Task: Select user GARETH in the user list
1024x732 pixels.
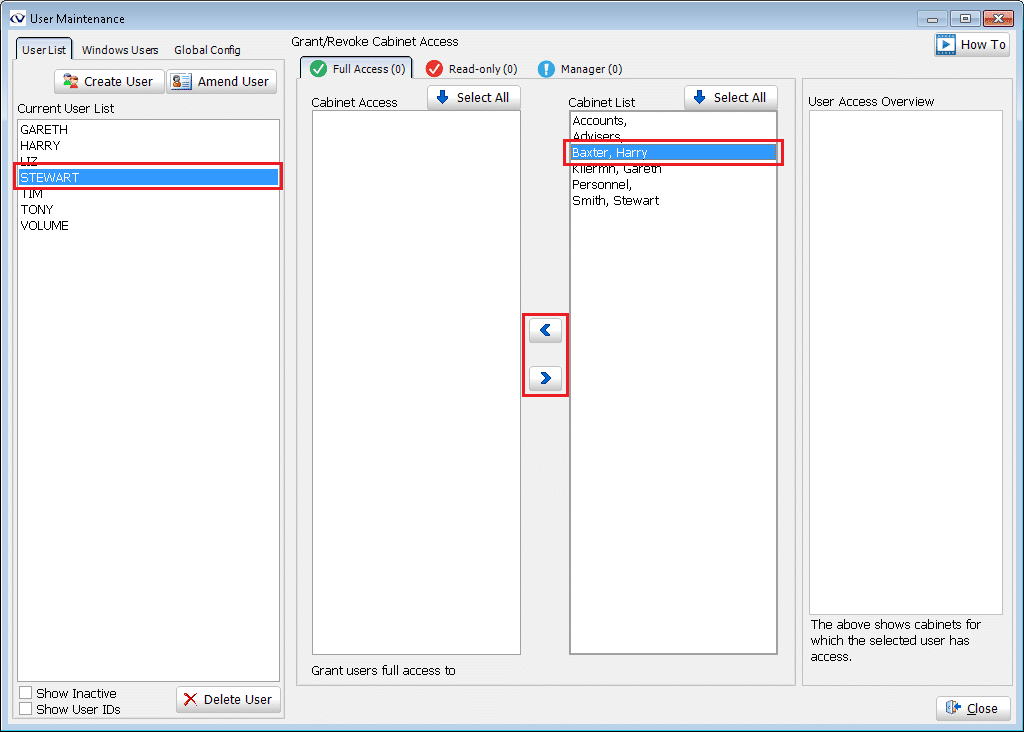Action: pos(148,129)
